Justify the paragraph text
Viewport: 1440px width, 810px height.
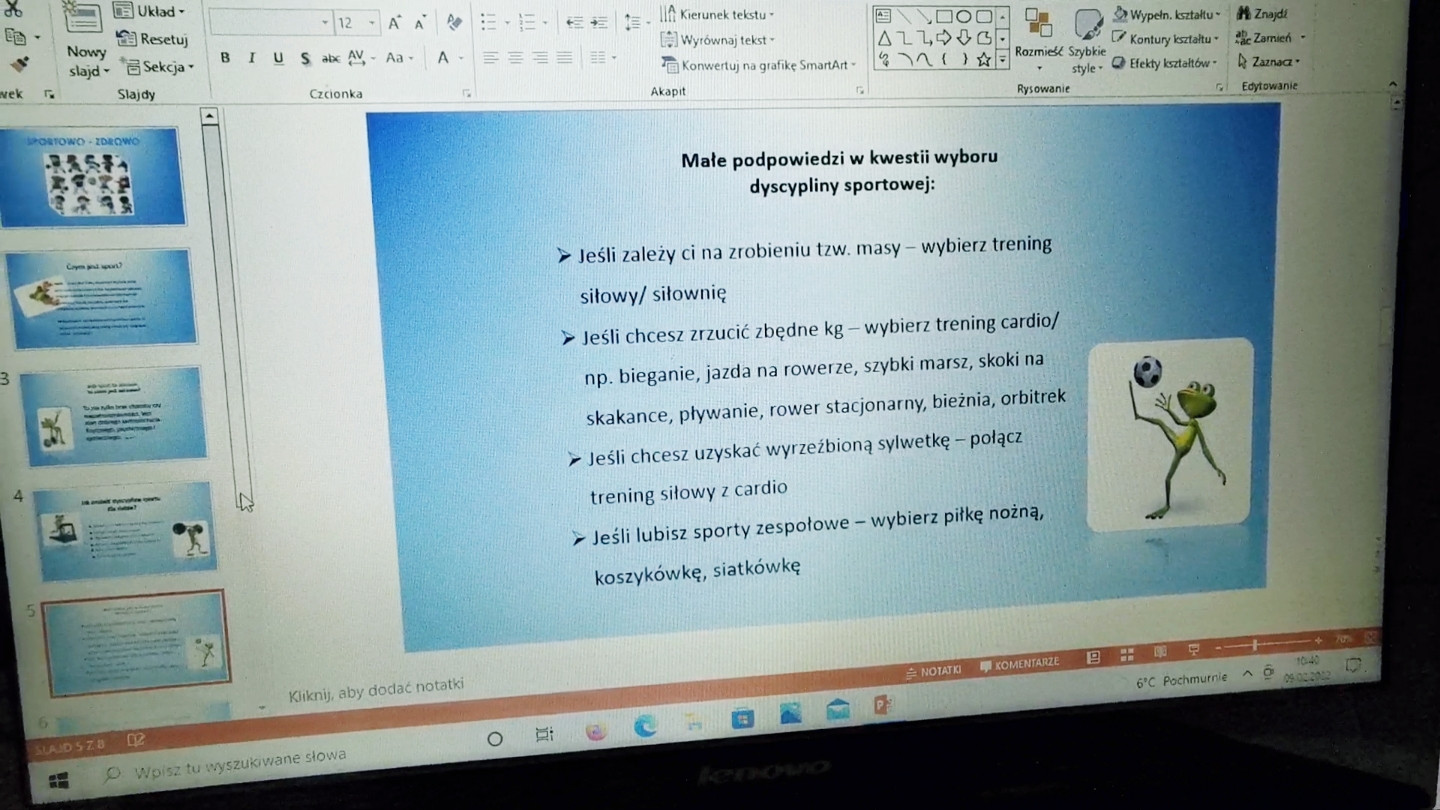(x=565, y=58)
